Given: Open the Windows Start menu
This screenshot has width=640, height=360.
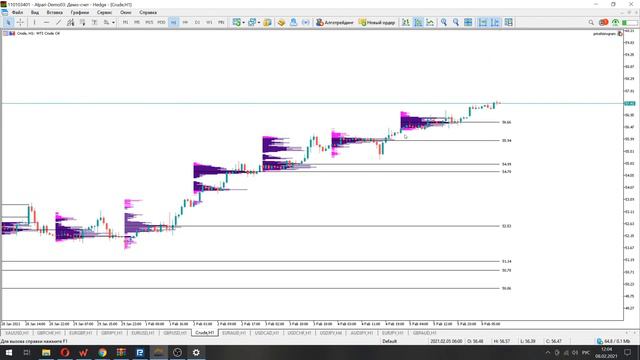Looking at the screenshot, I should pyautogui.click(x=8, y=352).
